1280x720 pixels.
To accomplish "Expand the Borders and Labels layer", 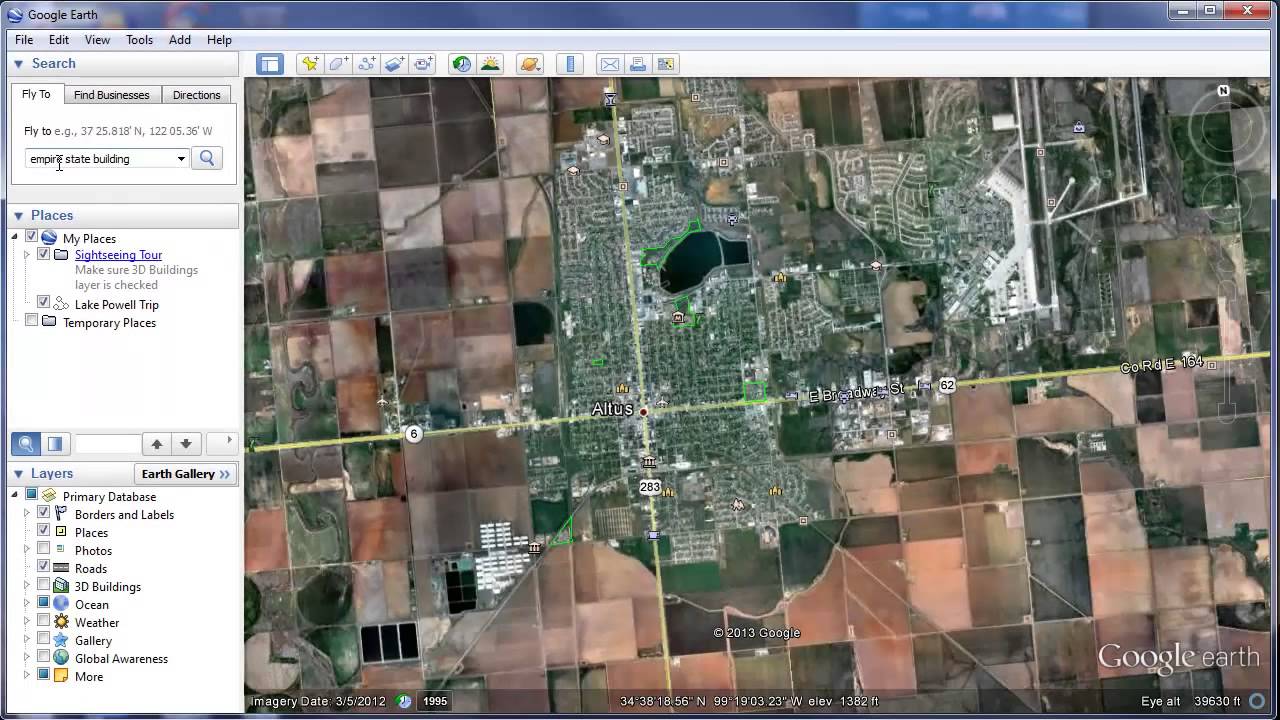I will pos(27,513).
